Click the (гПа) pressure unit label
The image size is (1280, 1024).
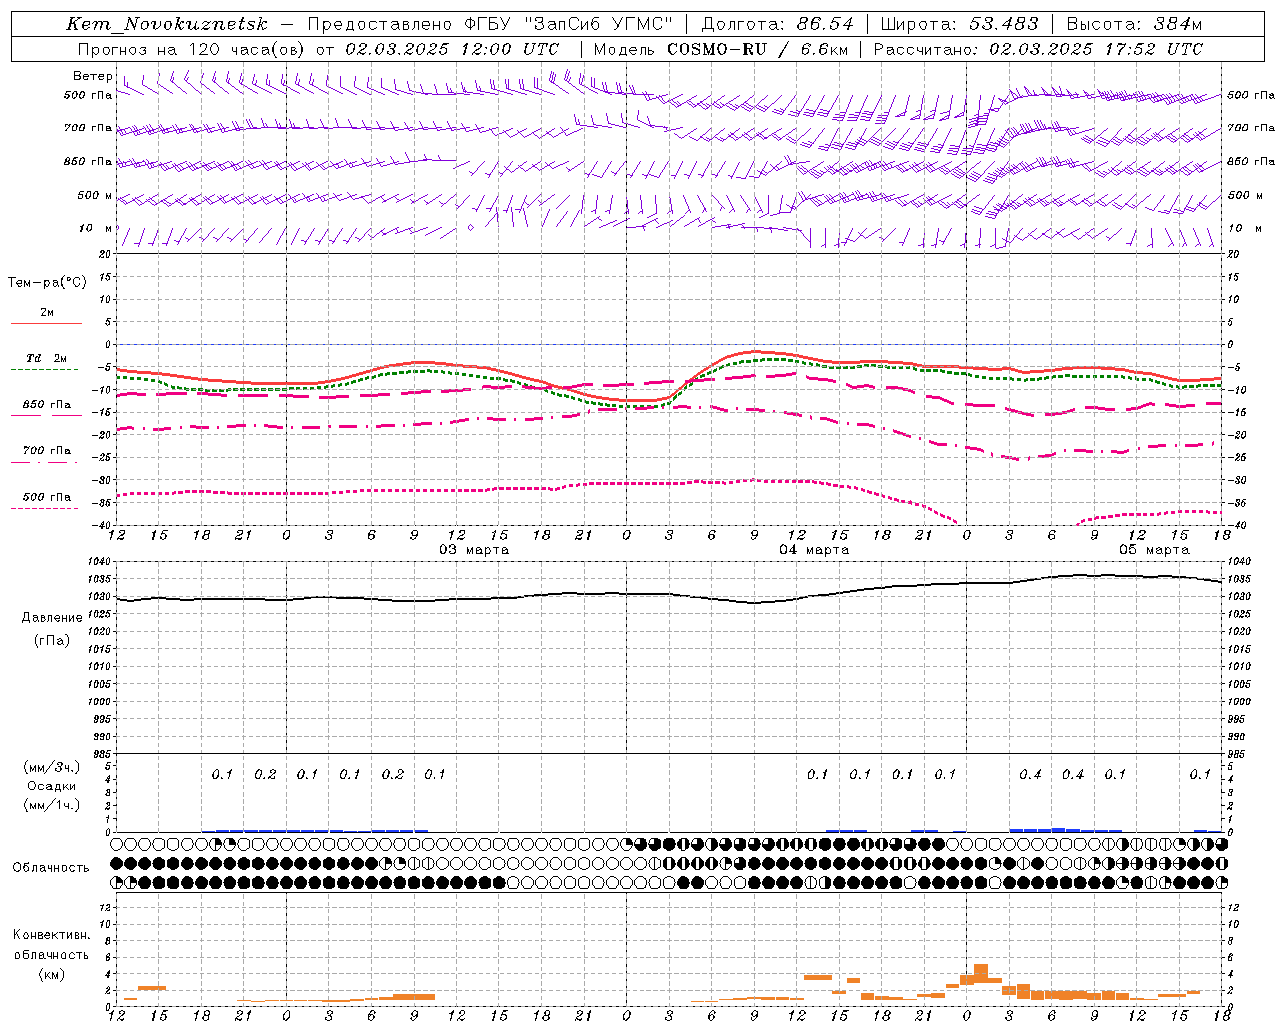(x=52, y=640)
